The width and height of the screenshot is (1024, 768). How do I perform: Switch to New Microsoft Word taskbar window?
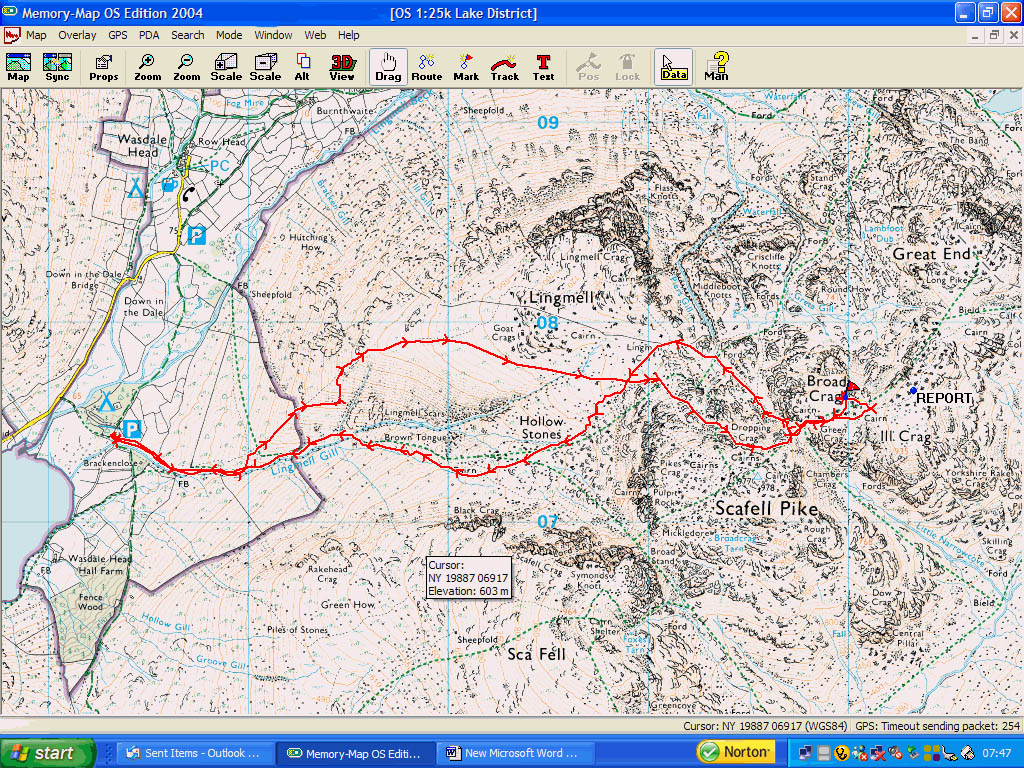515,753
